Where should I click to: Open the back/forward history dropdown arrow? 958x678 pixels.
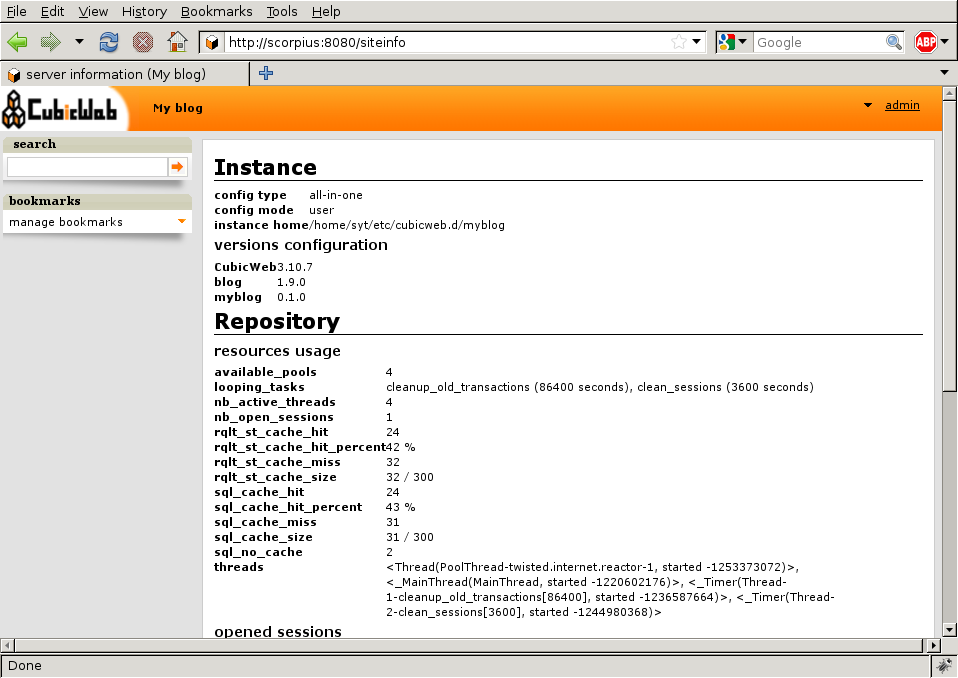(x=79, y=42)
